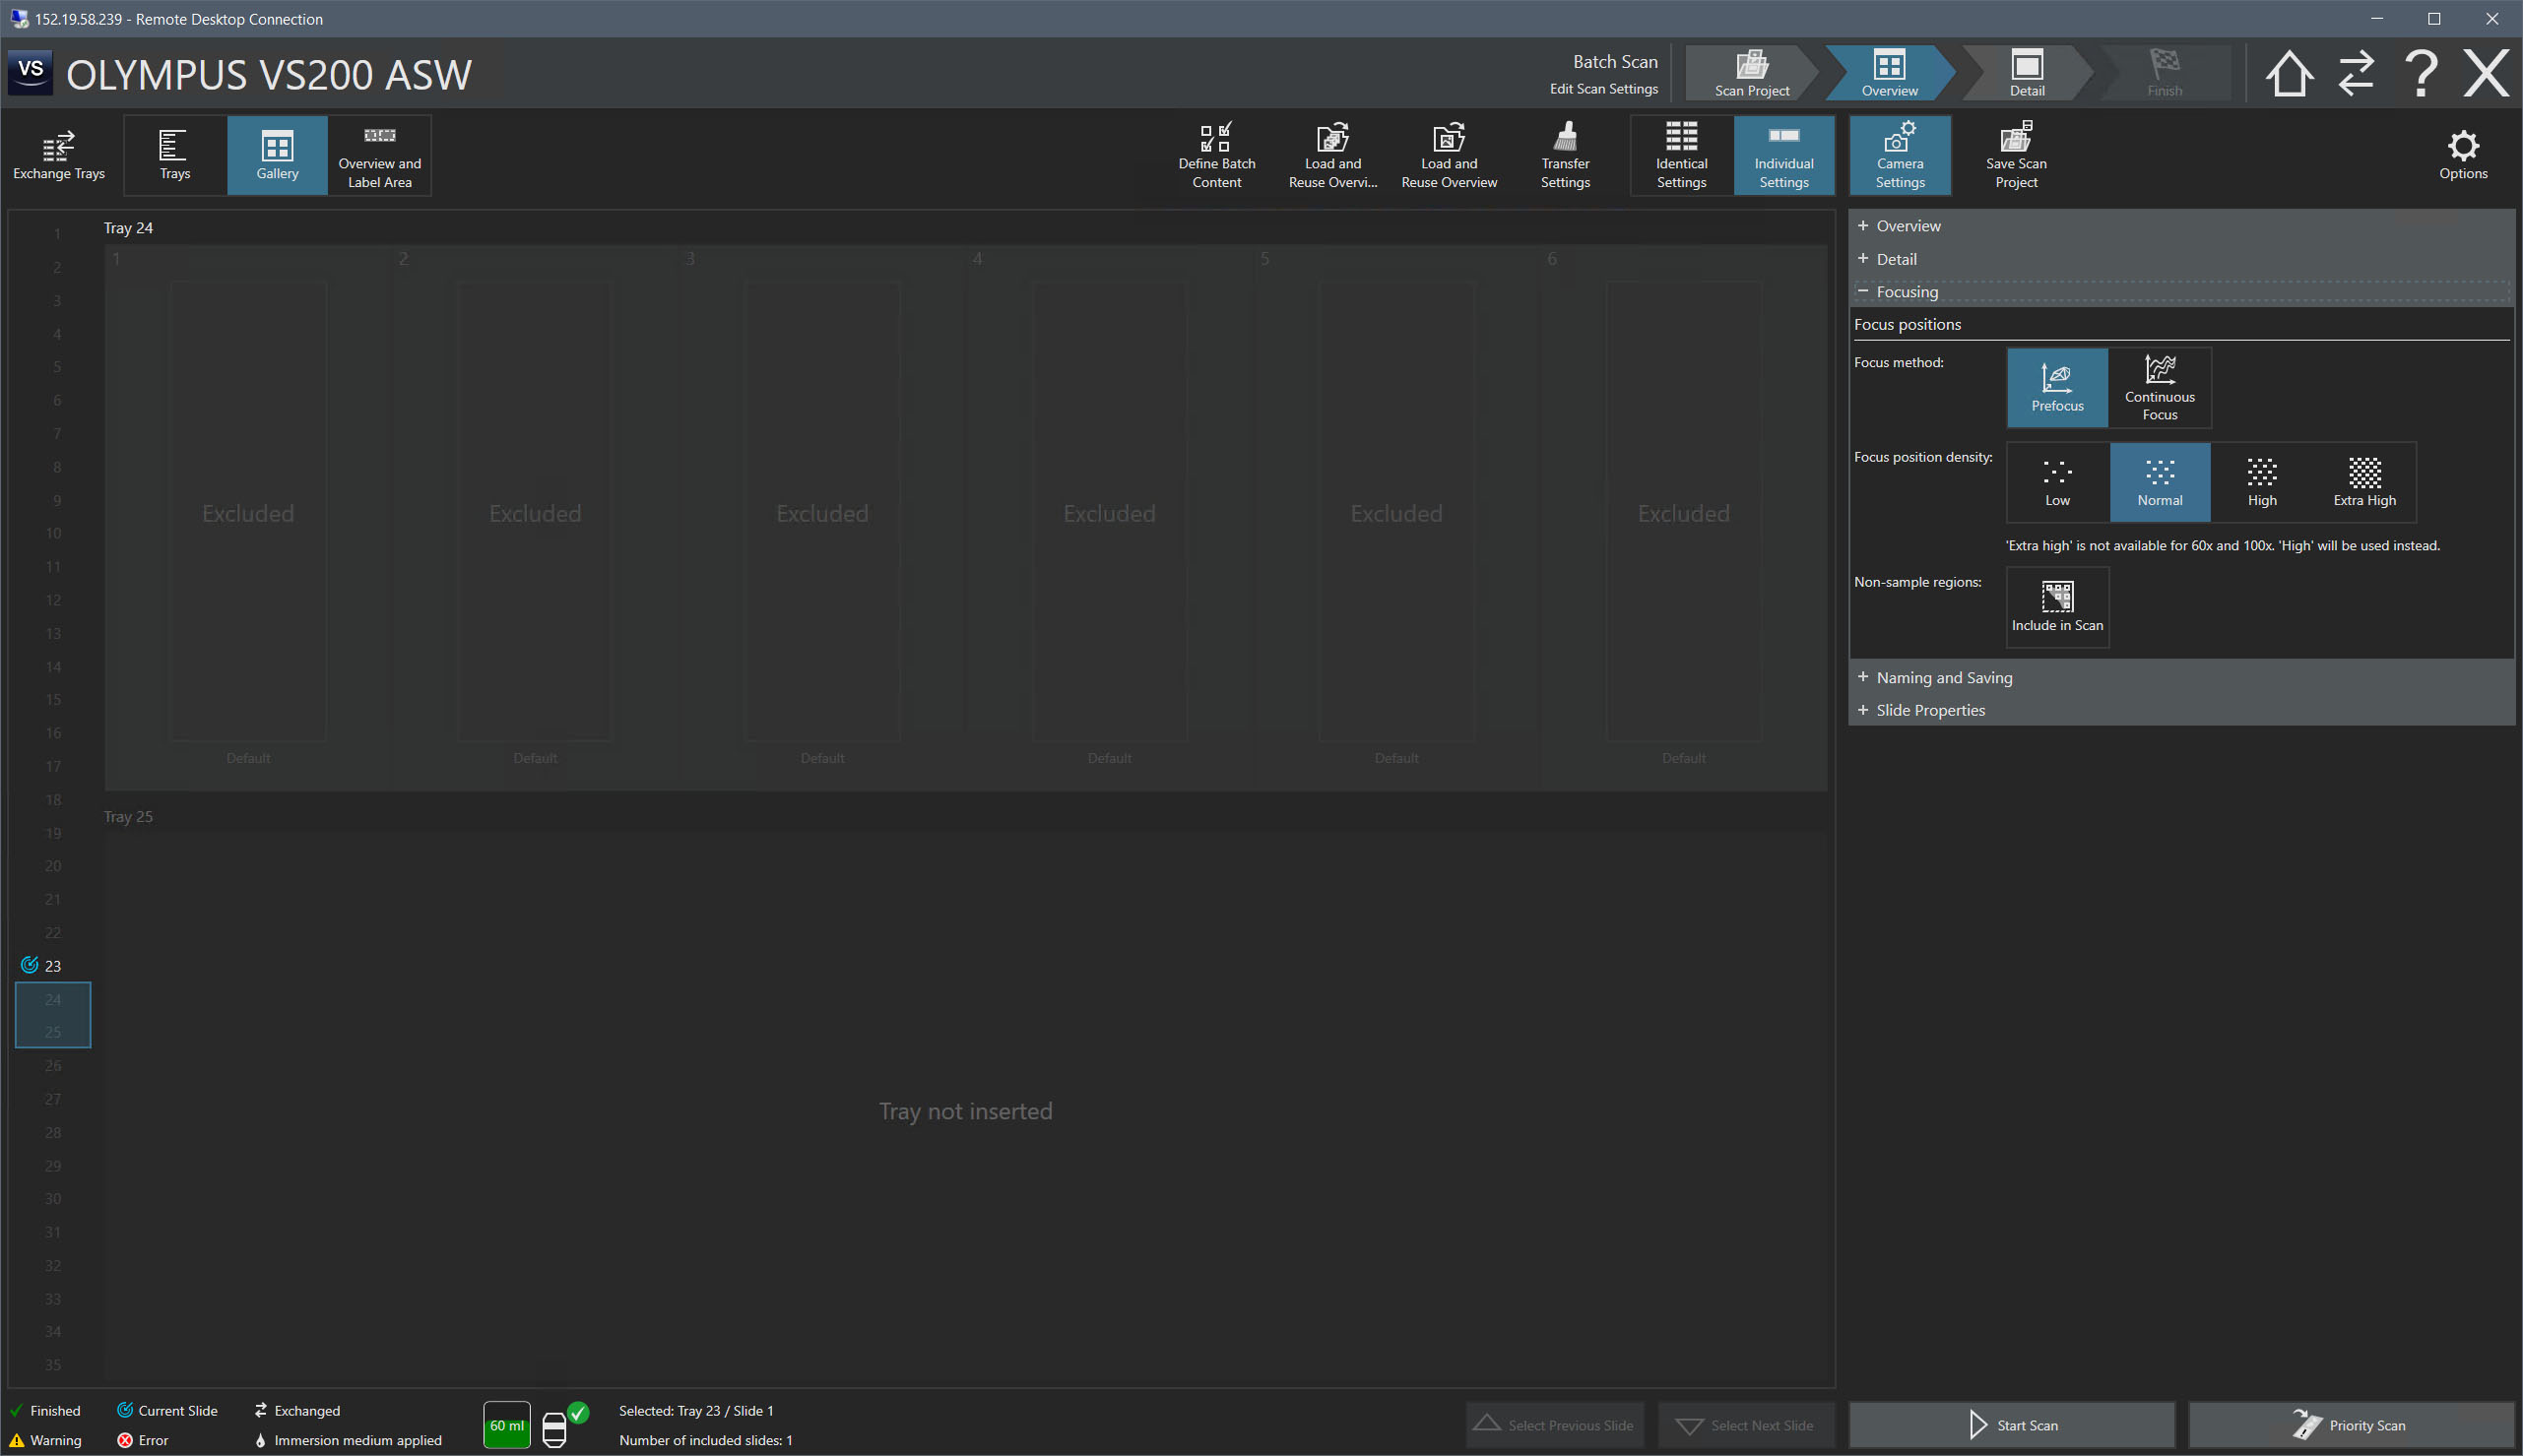
Task: Open Exchange Trays tool
Action: pos(59,155)
